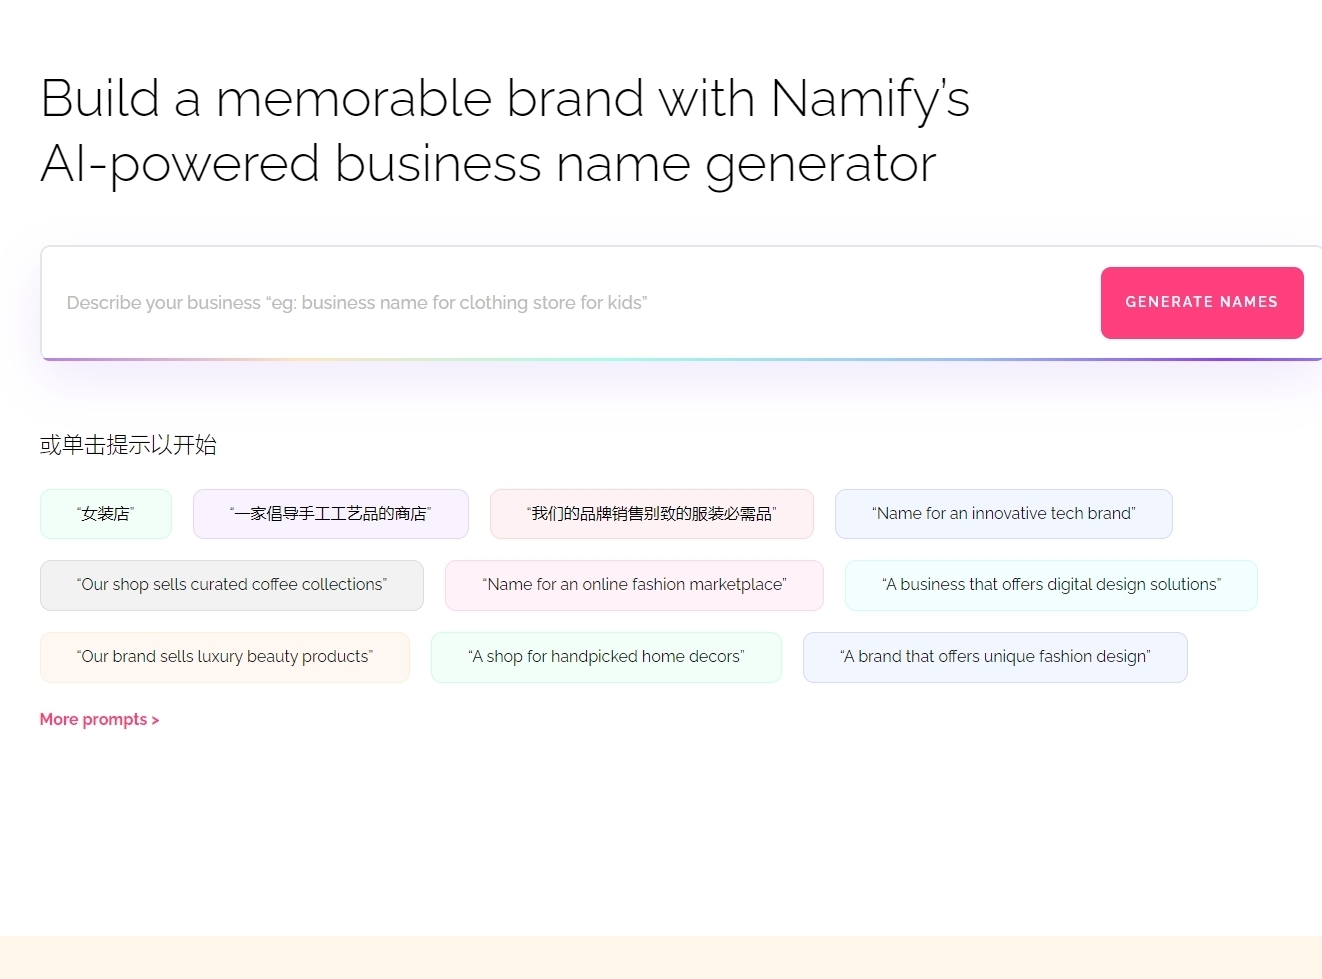Select the "女装店" prompt chip
Viewport: 1322px width, 979px height.
click(x=106, y=514)
